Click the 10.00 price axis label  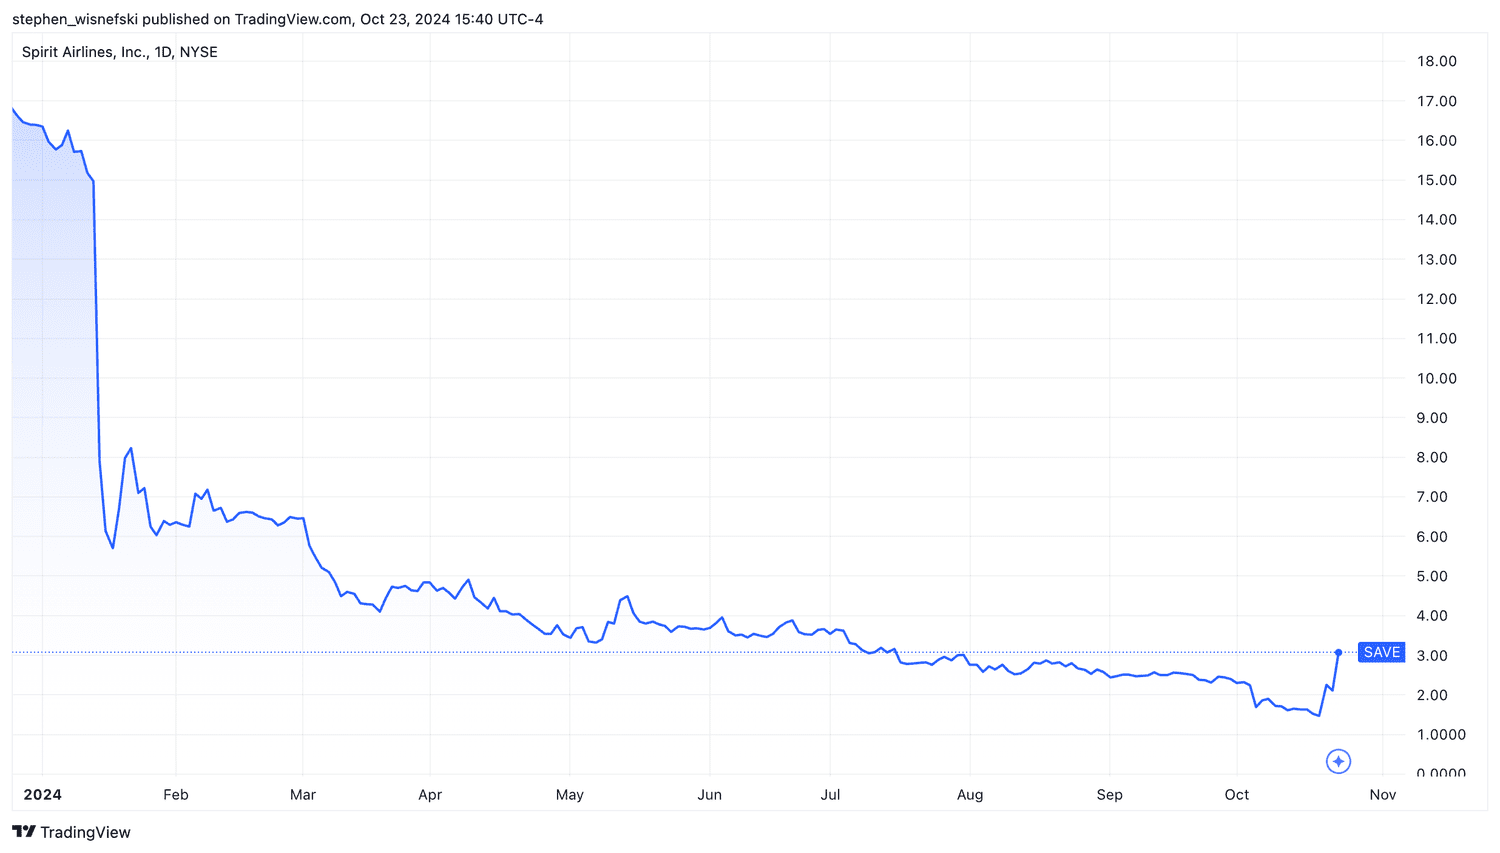pyautogui.click(x=1436, y=378)
